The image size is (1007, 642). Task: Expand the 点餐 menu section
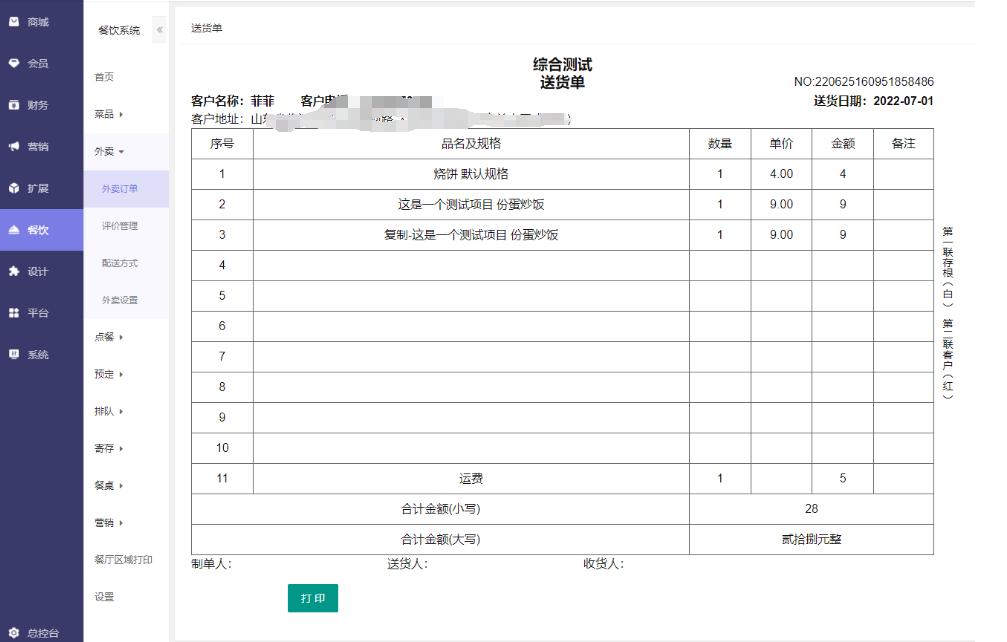108,337
